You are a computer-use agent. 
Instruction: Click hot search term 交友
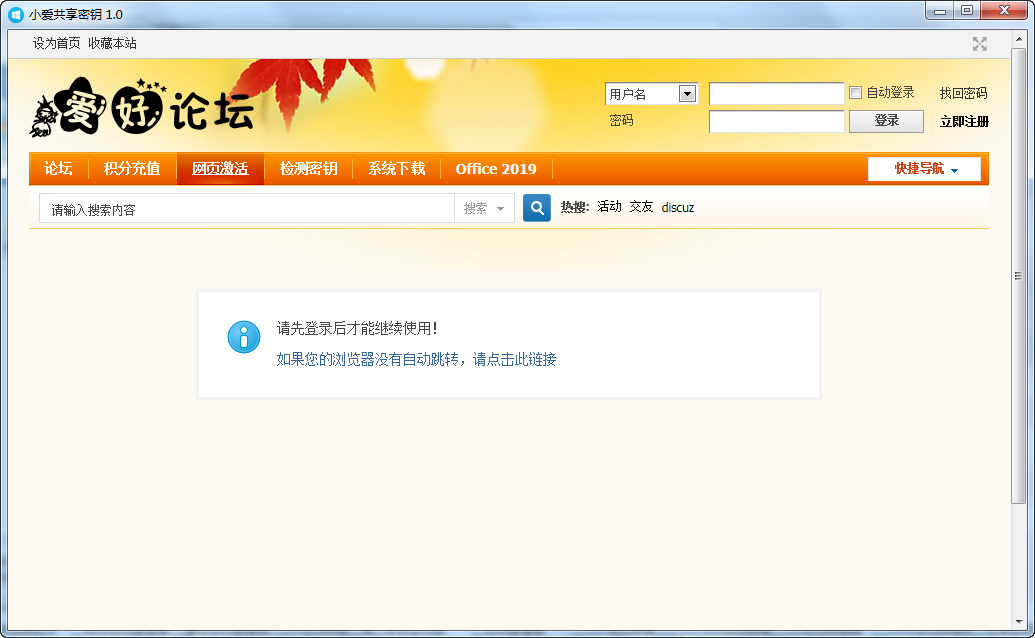point(641,207)
